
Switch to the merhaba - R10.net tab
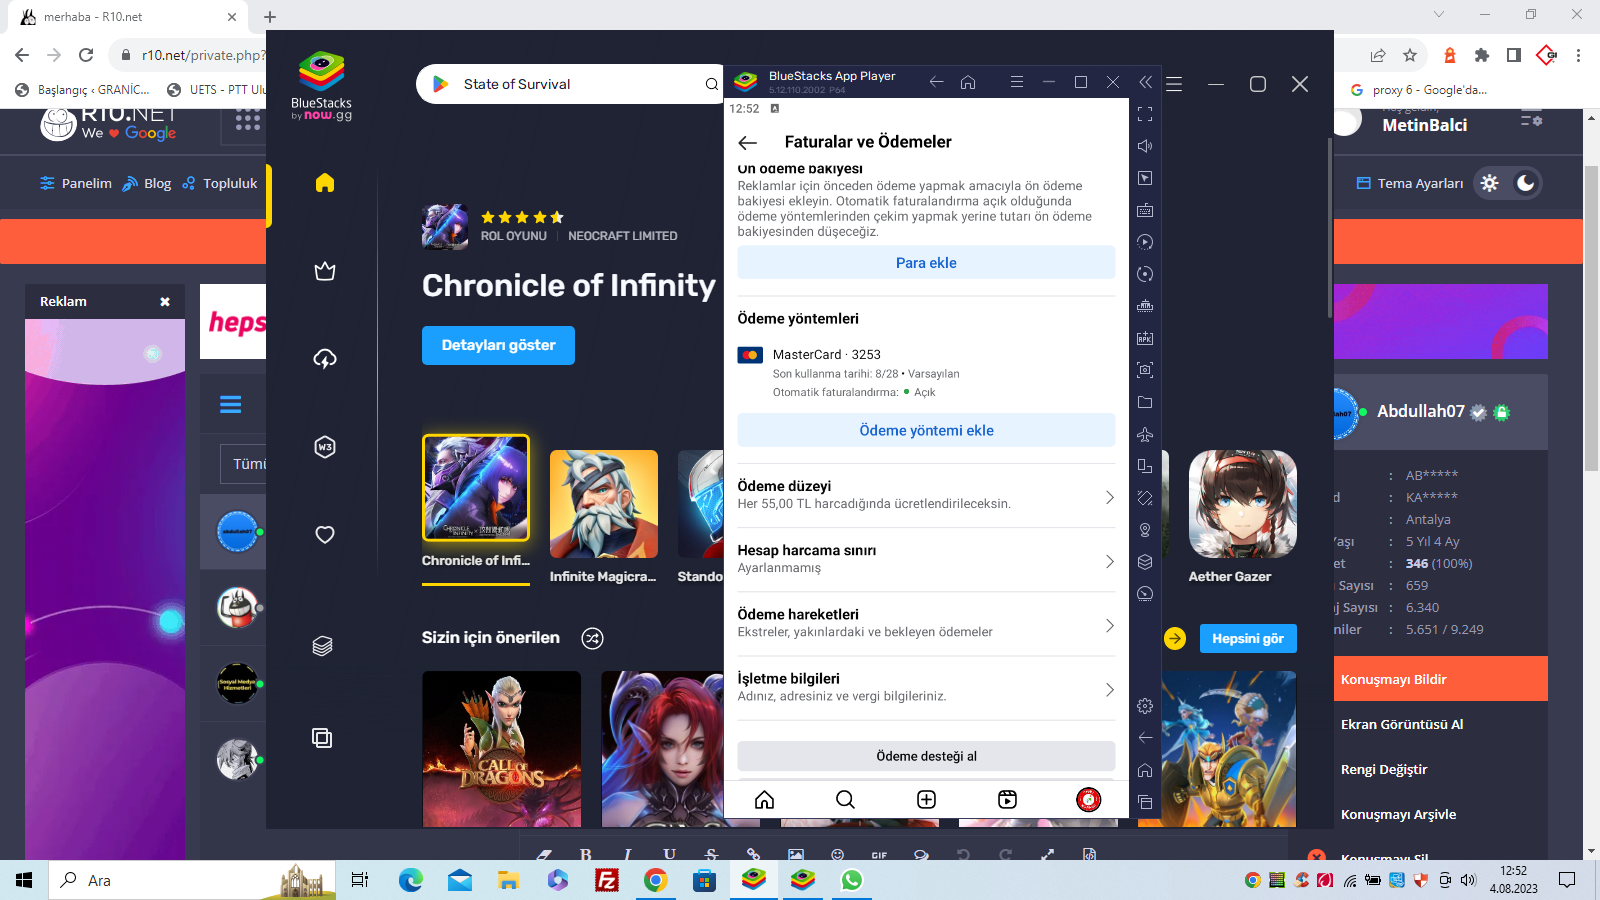click(x=129, y=17)
